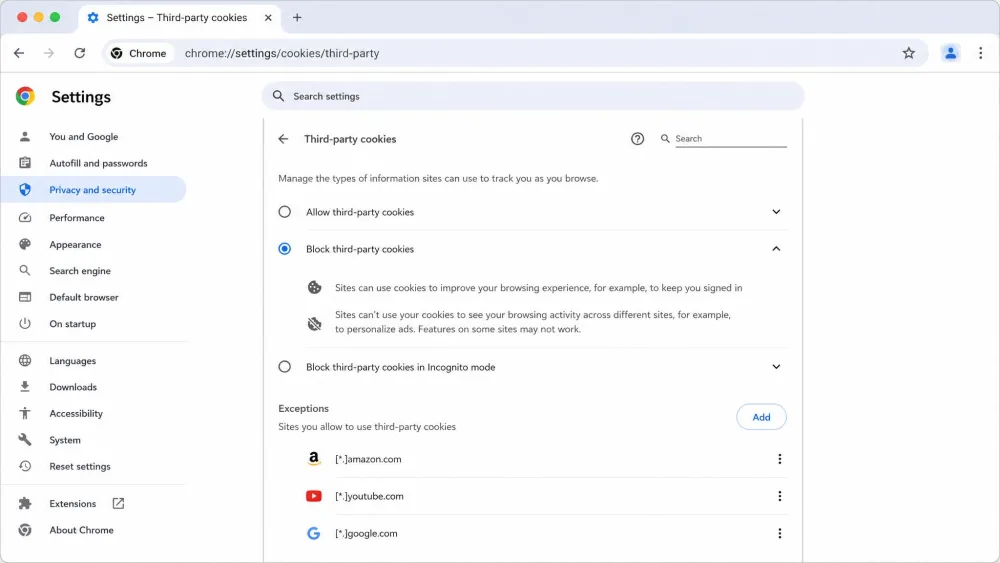Click the [*.]google.com exception entry
The height and width of the screenshot is (563, 1000).
pyautogui.click(x=366, y=533)
